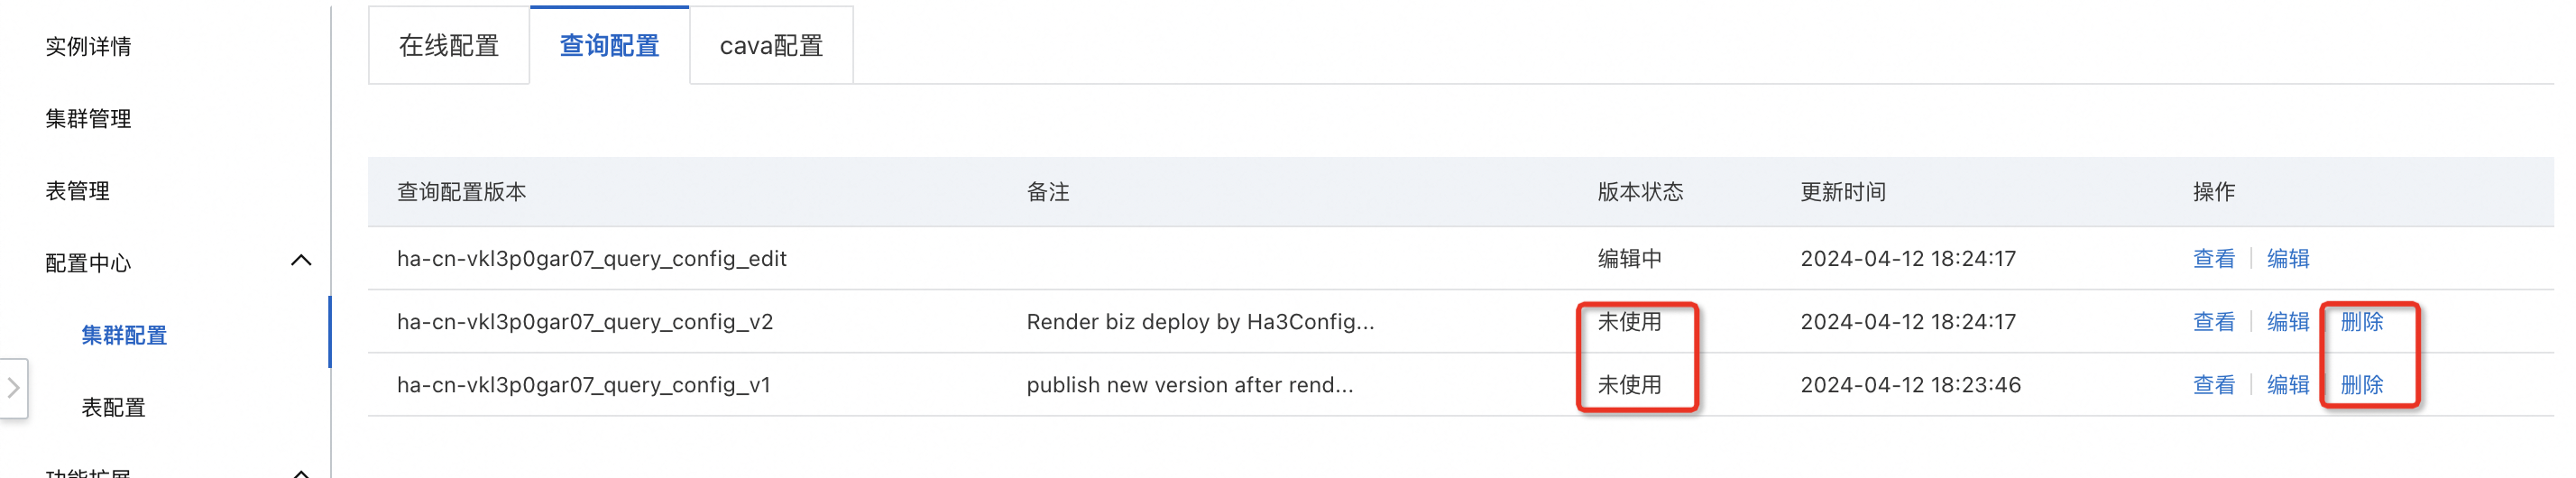The width and height of the screenshot is (2576, 478).
Task: Expand the left sidebar panel arrow
Action: click(x=14, y=388)
